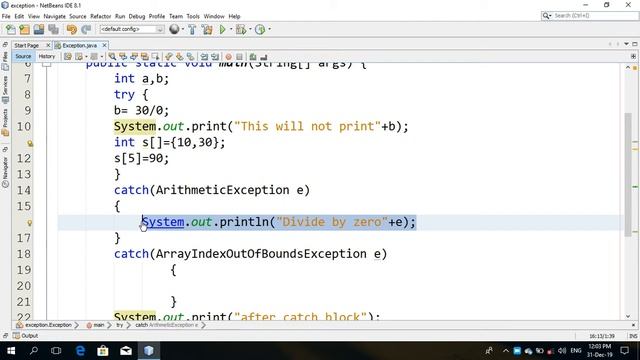Viewport: 640px width, 360px height.
Task: Click the Start Macro Recording red icon
Action: coord(229,57)
